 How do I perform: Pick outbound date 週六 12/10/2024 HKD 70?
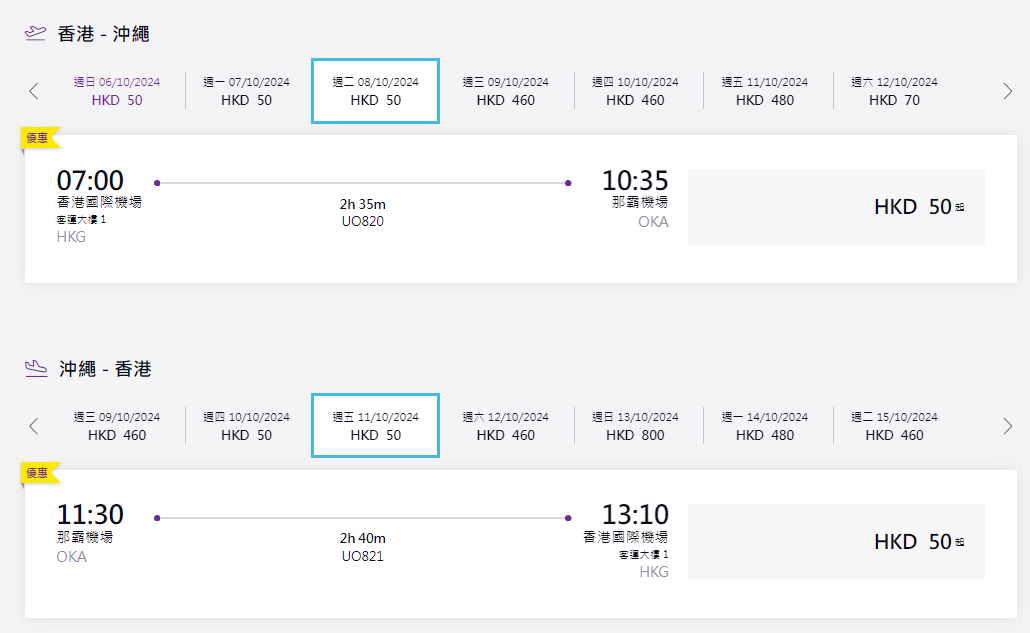tap(894, 91)
